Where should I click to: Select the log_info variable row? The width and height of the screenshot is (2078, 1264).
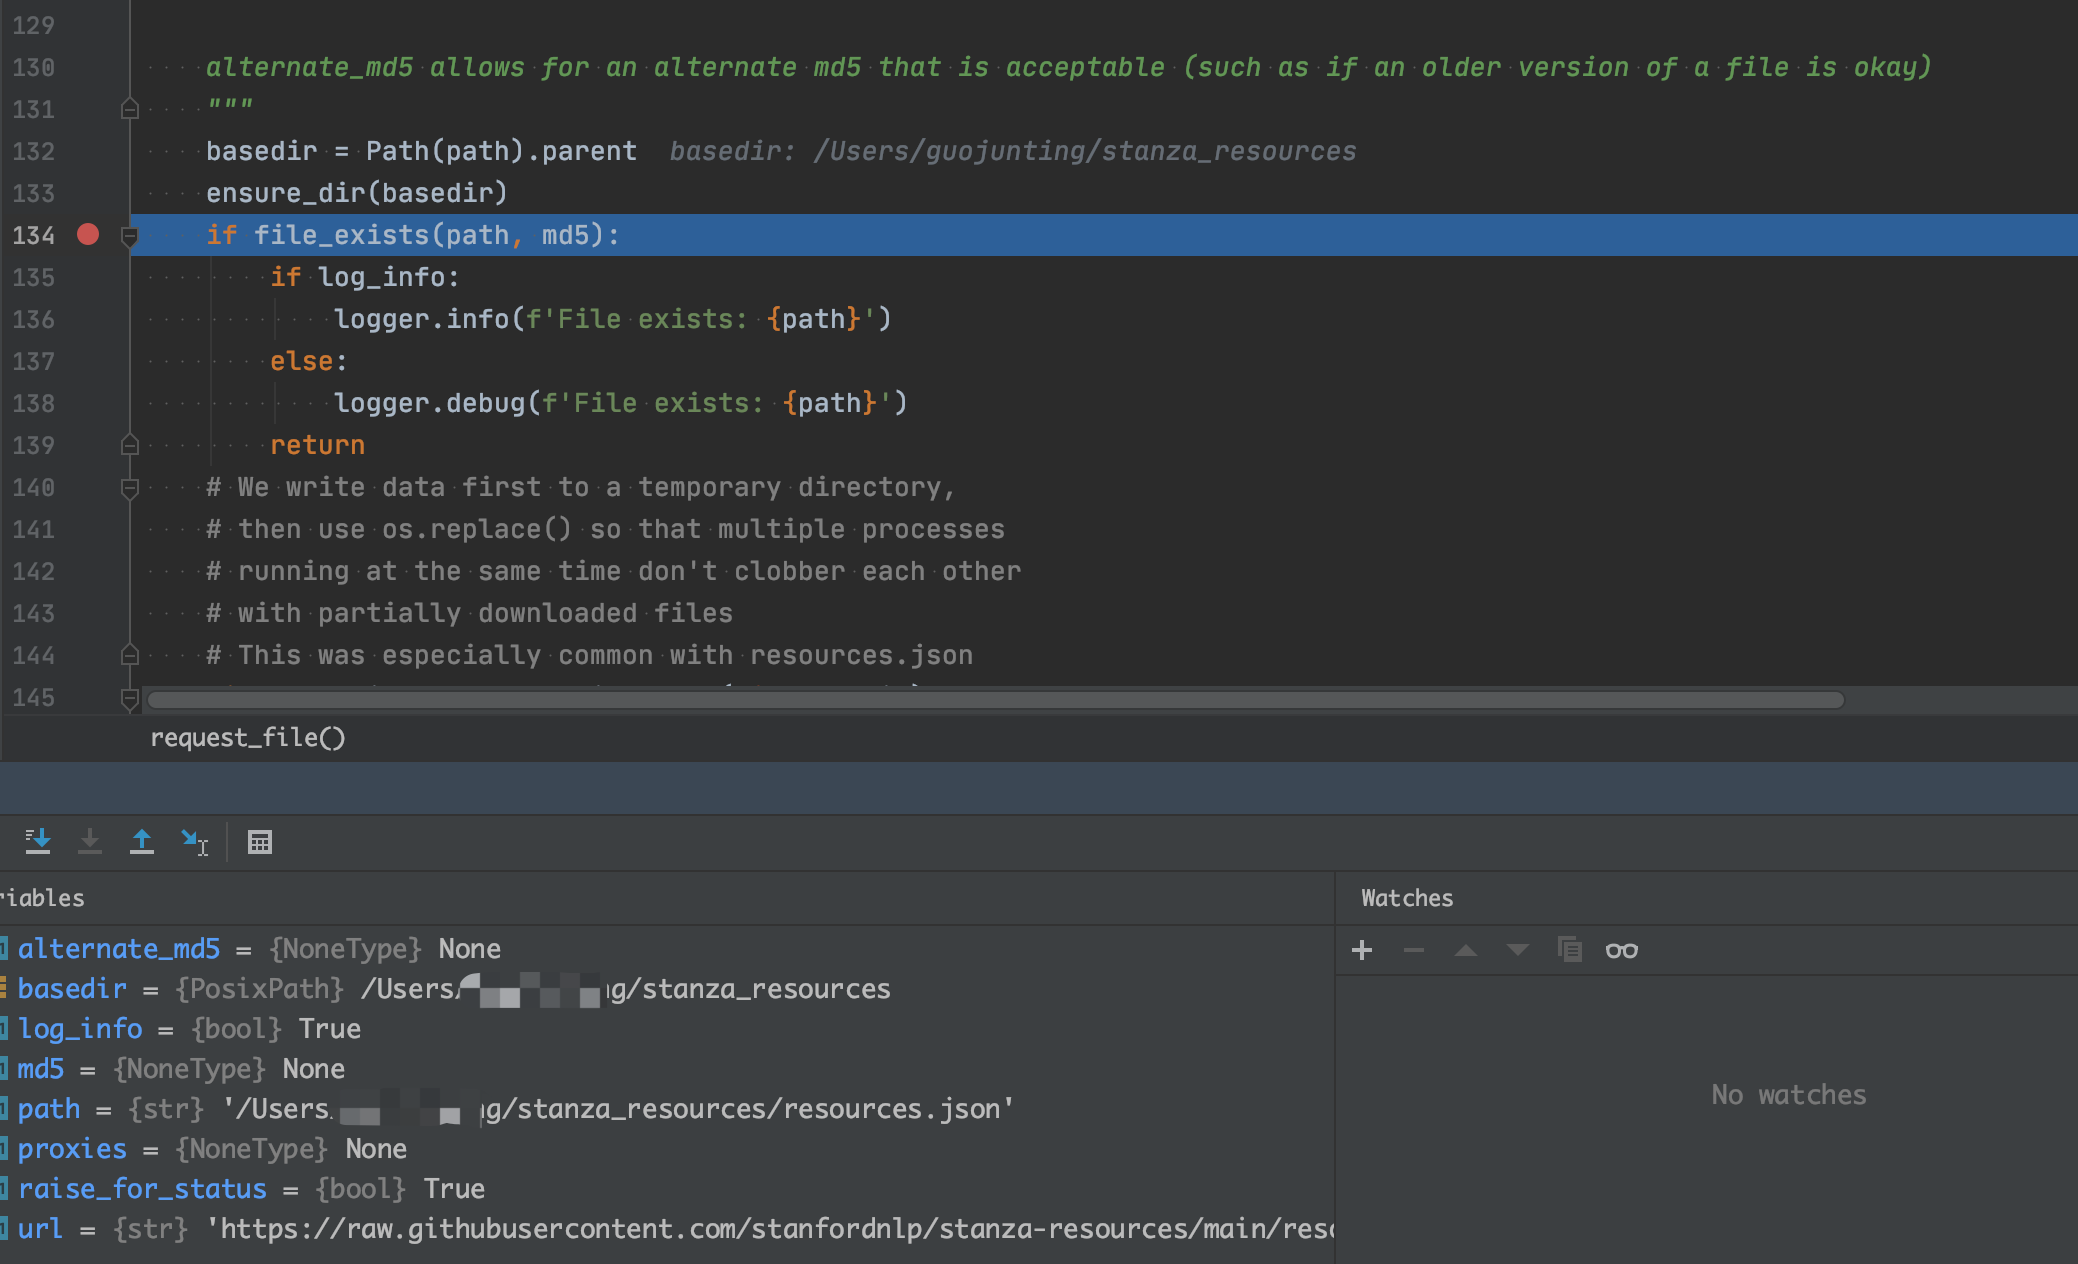coord(80,1028)
